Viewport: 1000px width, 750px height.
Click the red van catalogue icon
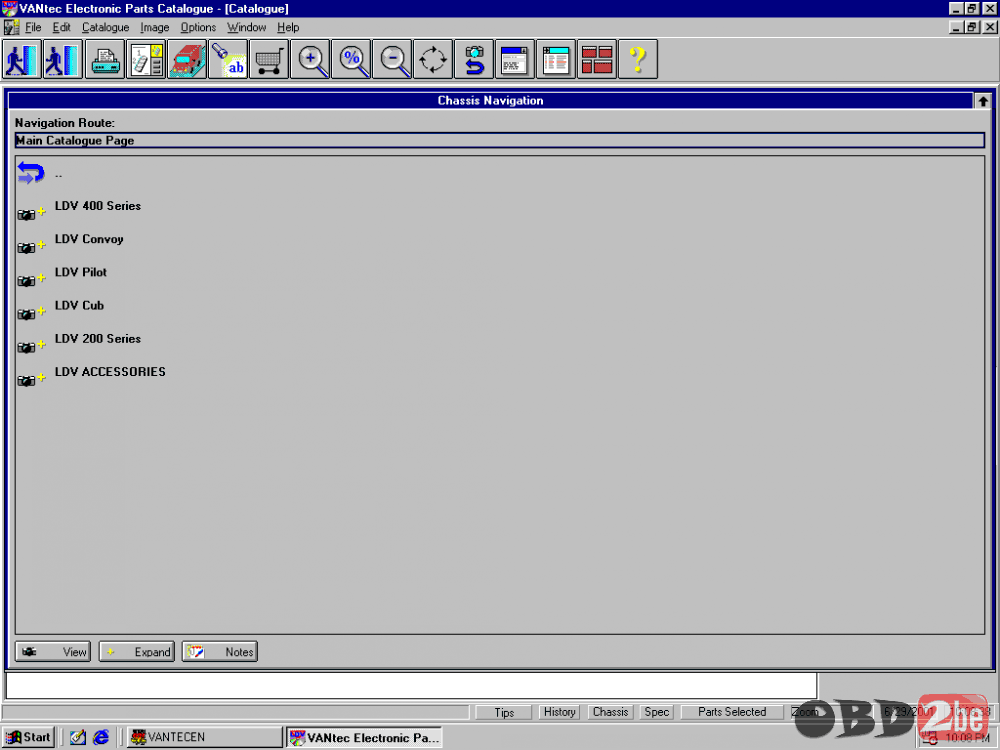click(187, 59)
